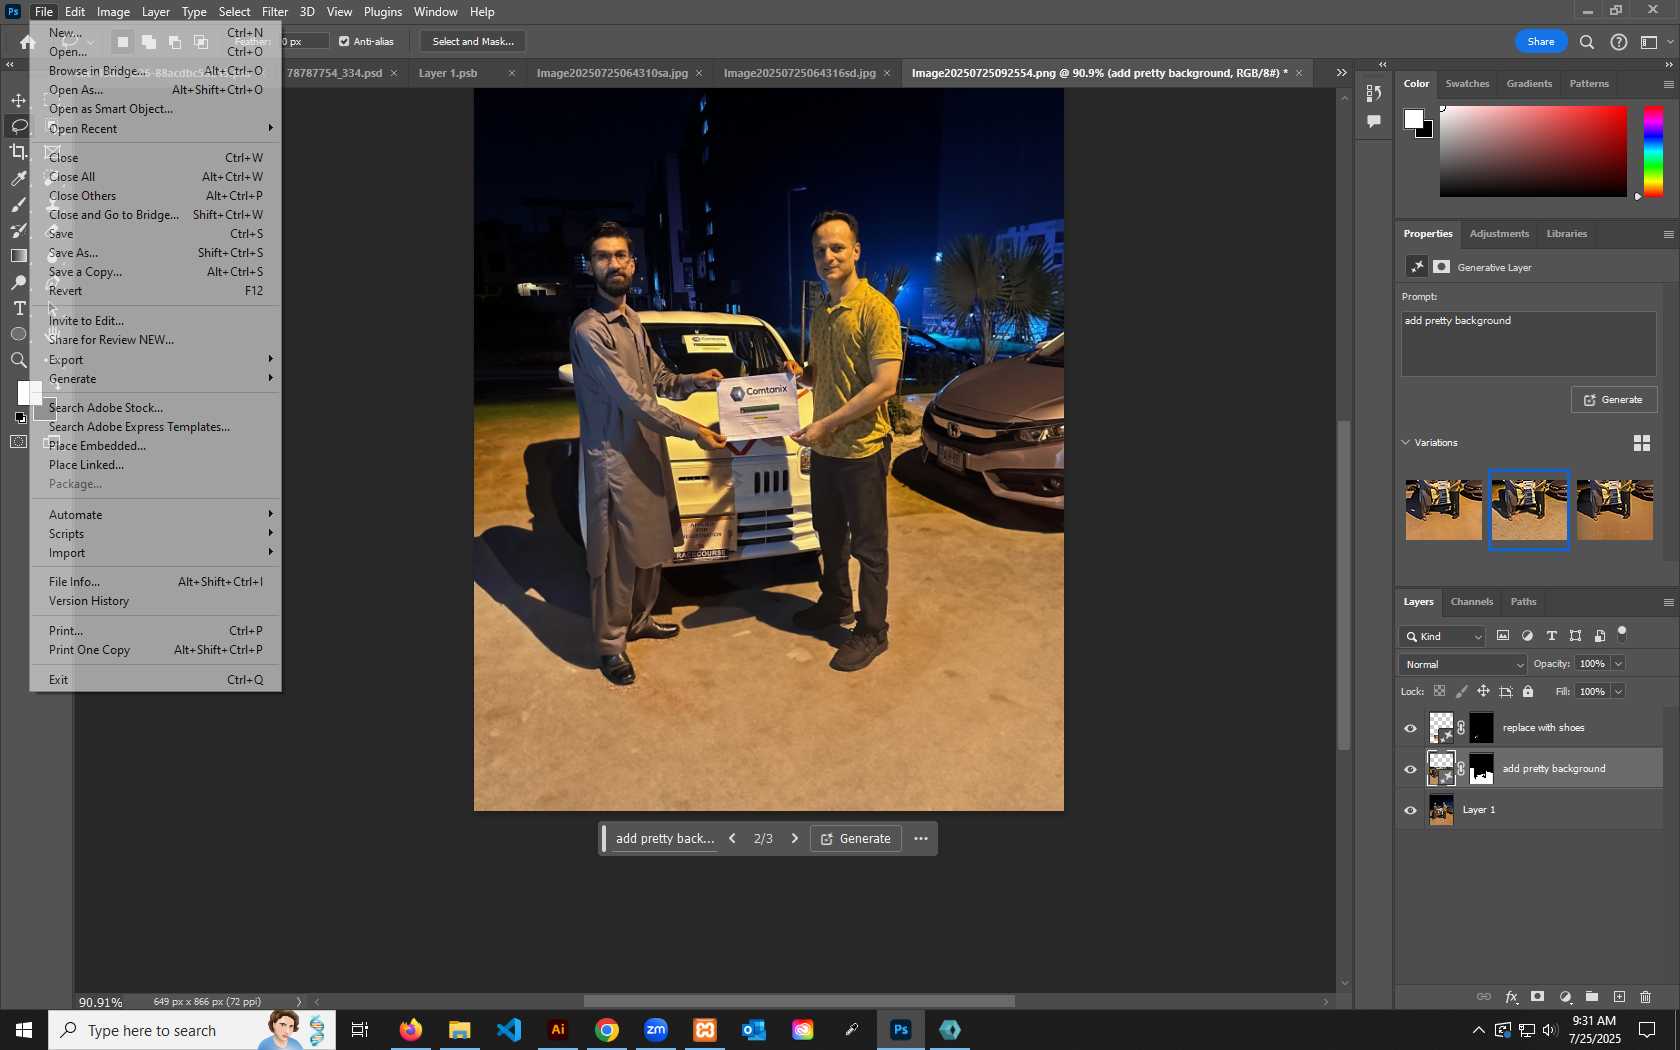Expand the Export submenu

[x=156, y=360]
